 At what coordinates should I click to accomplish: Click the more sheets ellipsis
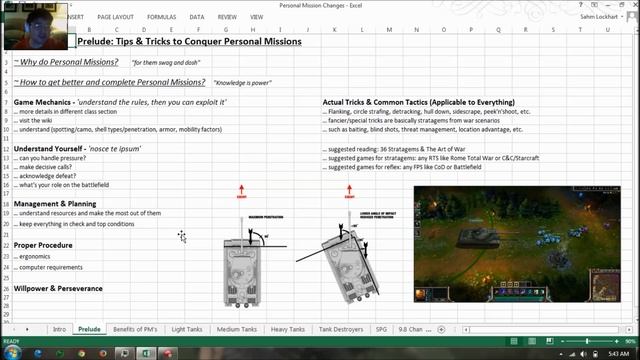(429, 329)
